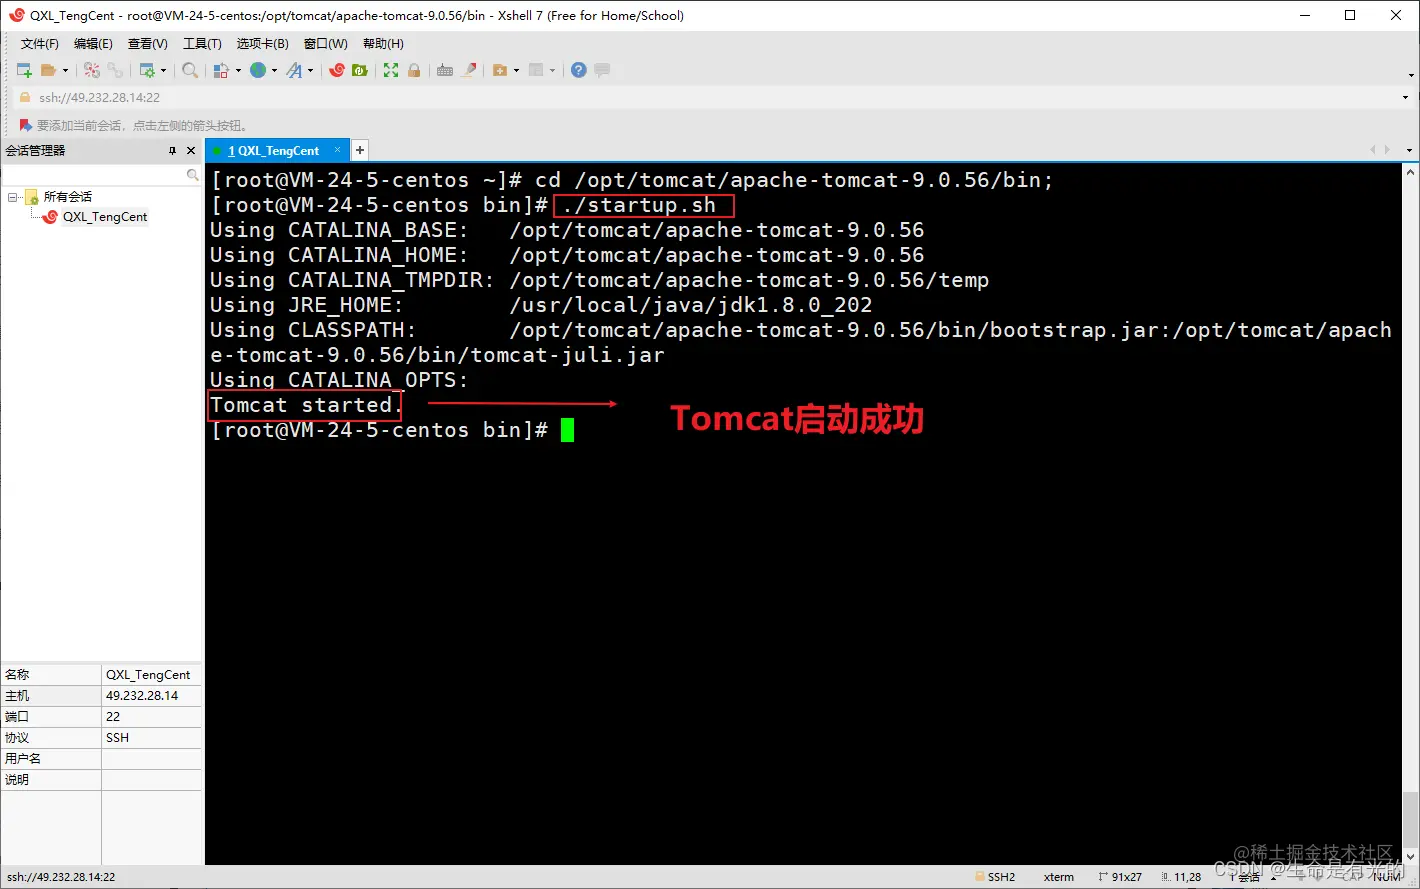Click the Find magnifier icon
The height and width of the screenshot is (889, 1420).
[190, 70]
